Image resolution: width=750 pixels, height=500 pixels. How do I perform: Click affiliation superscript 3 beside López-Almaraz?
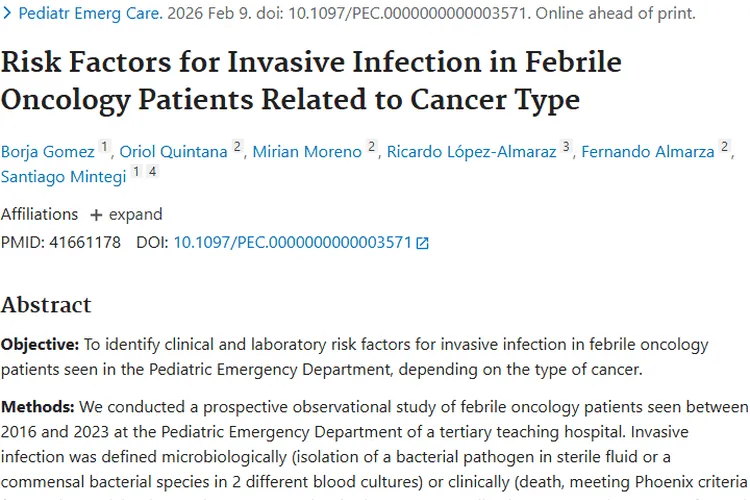pos(565,148)
